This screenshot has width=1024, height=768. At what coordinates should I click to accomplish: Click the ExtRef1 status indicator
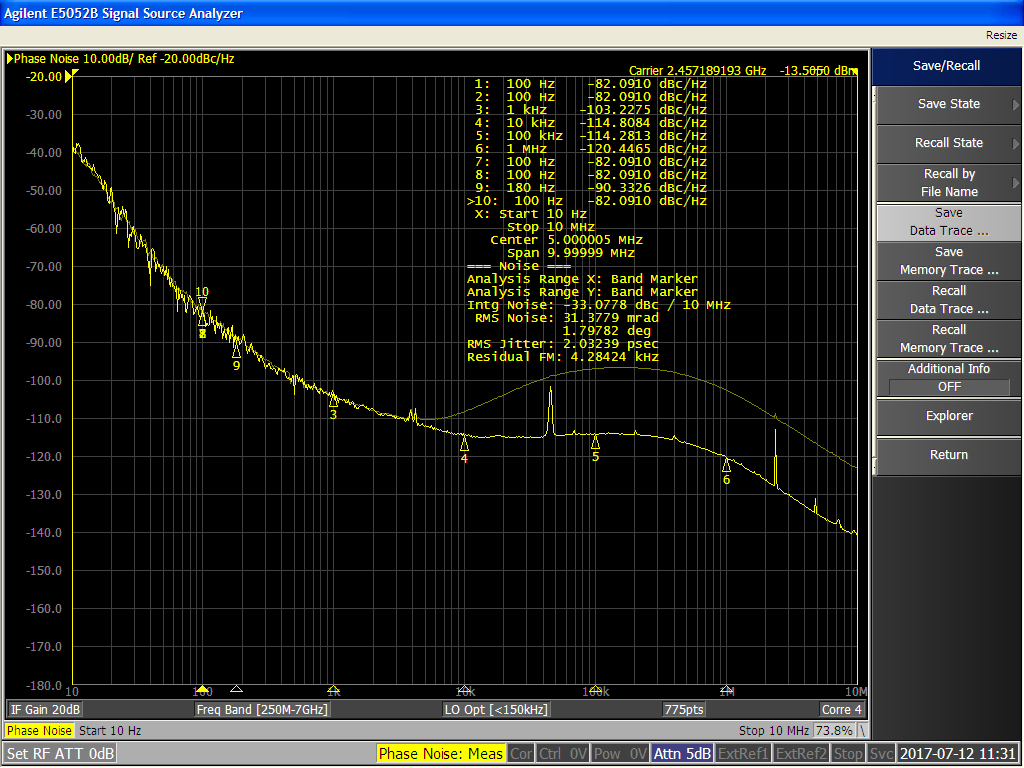click(x=743, y=754)
